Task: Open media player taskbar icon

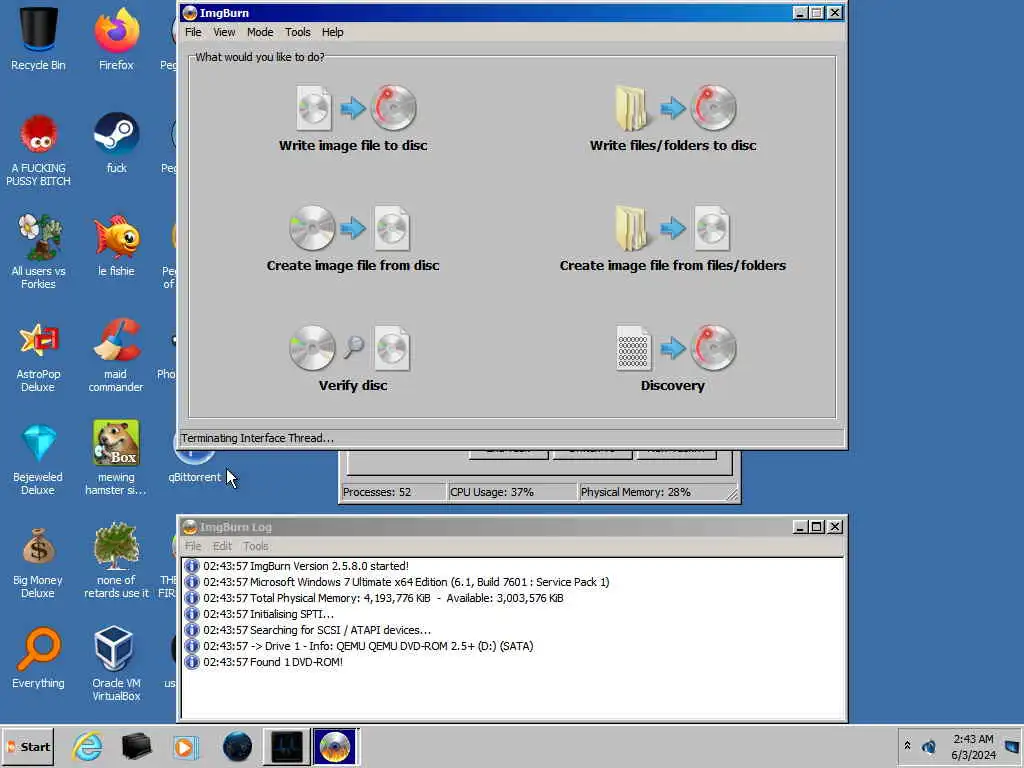Action: [185, 746]
